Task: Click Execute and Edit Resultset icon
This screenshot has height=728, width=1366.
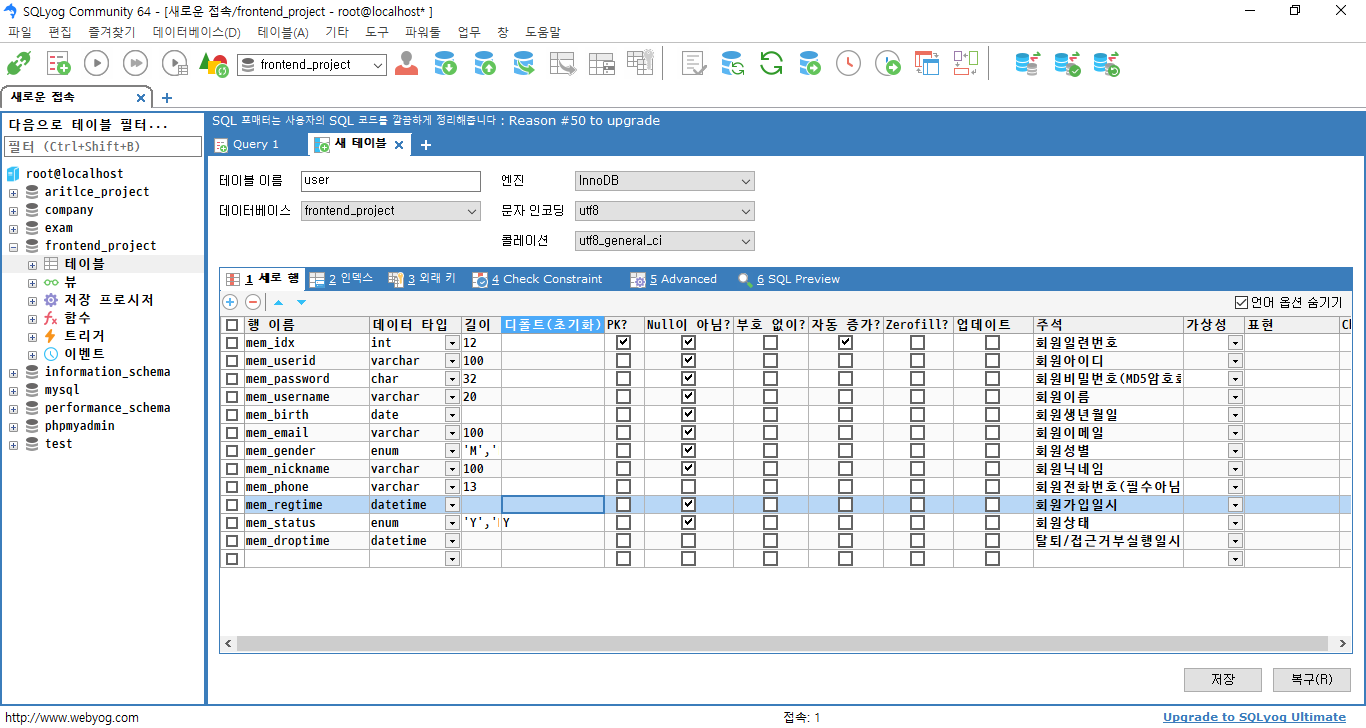Action: click(x=175, y=64)
